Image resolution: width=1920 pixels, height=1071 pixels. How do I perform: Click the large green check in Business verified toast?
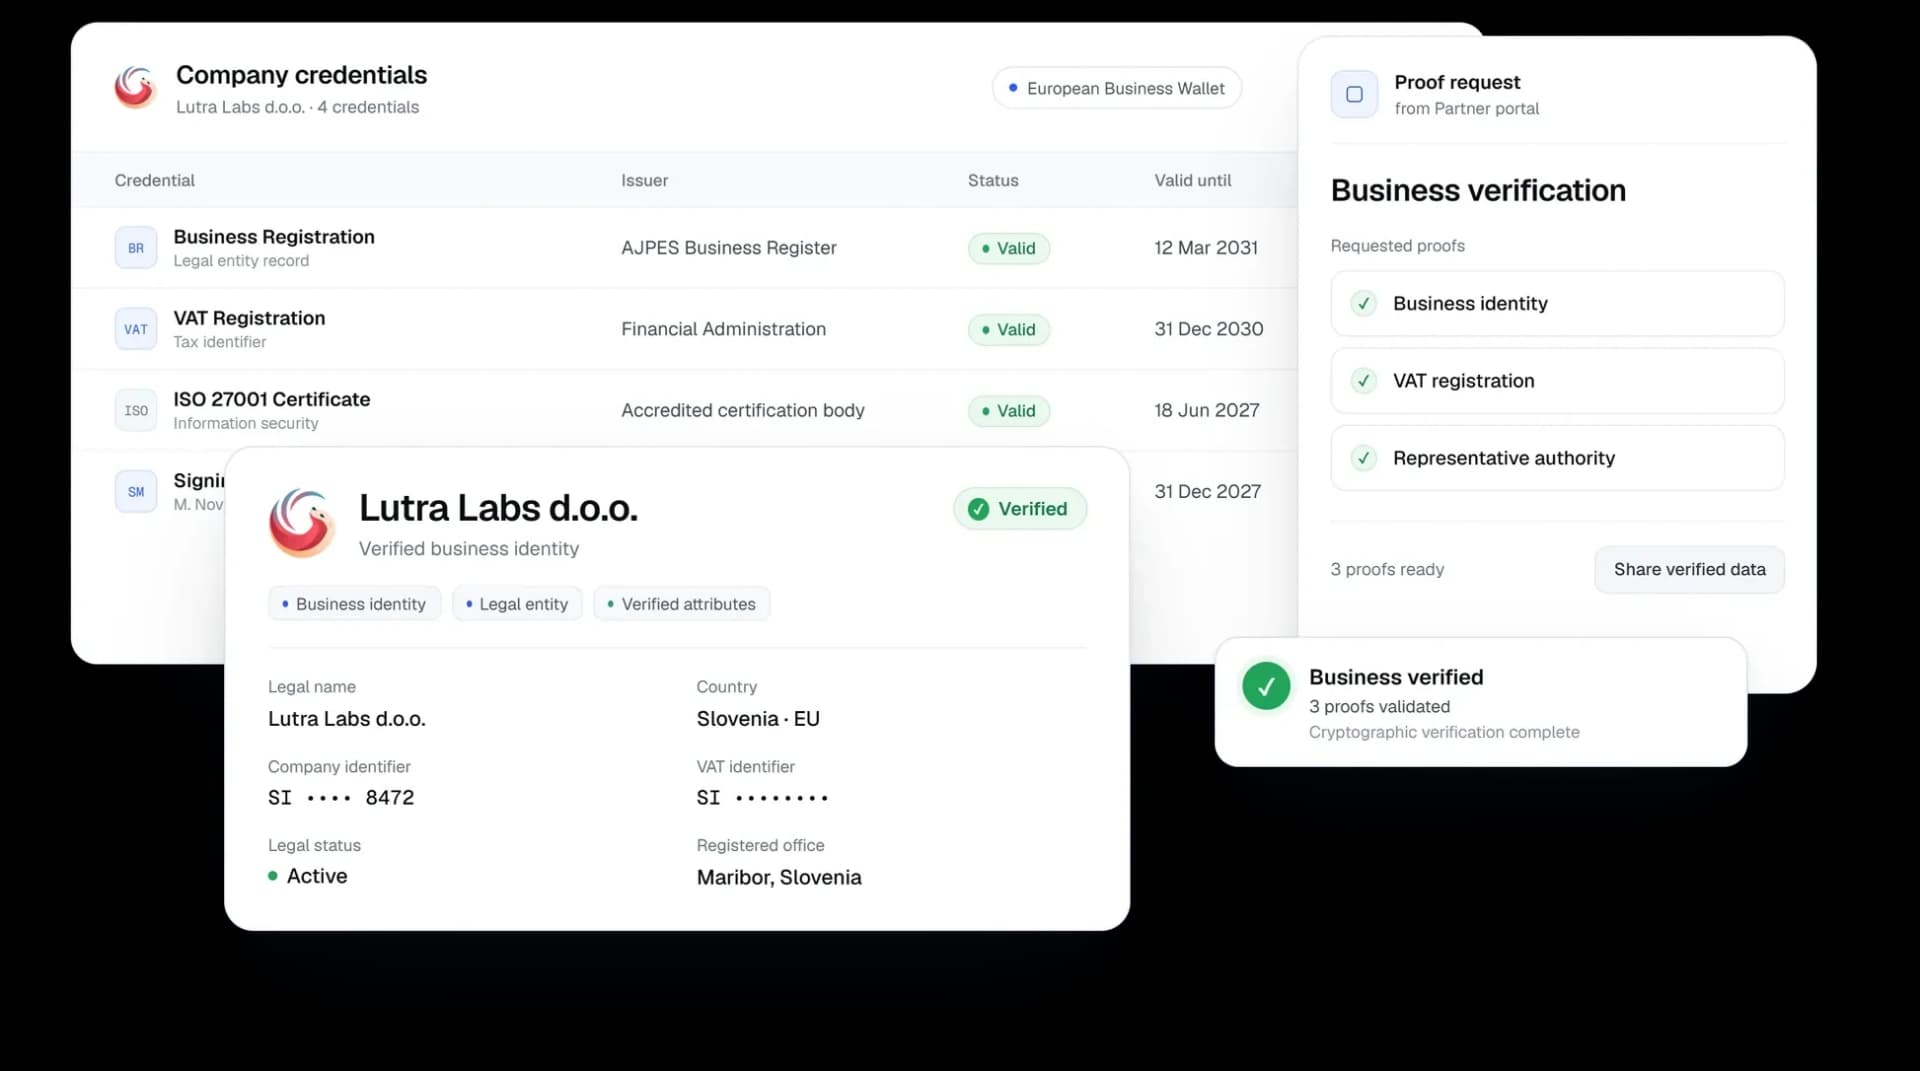click(1266, 686)
